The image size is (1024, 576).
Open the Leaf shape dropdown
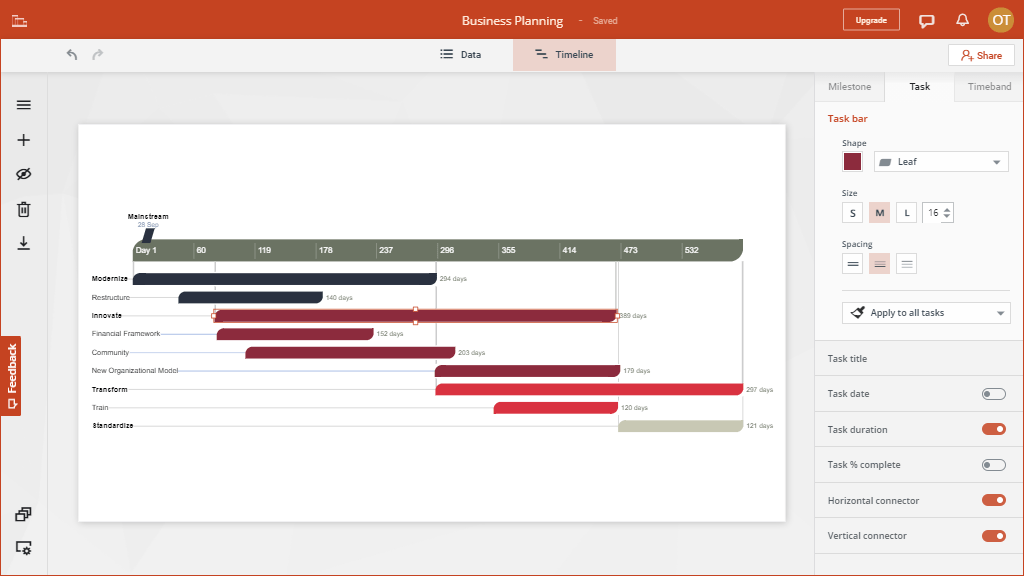coord(940,161)
